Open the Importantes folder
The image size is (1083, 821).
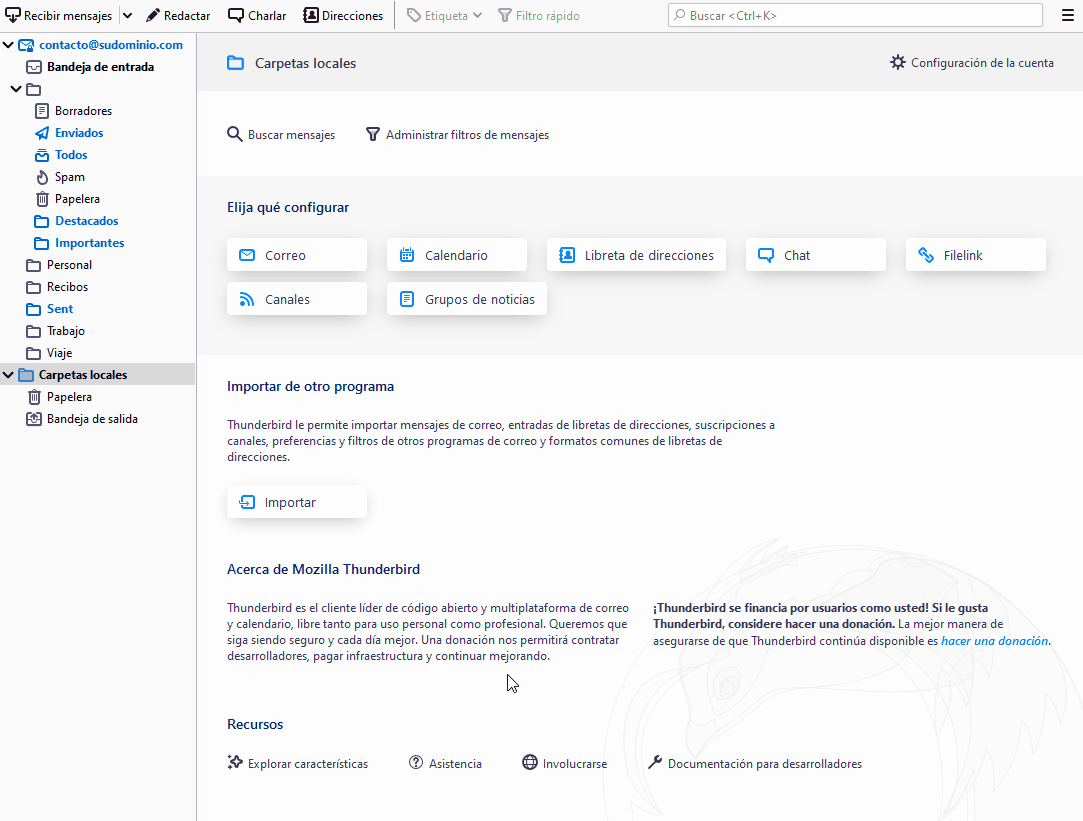pyautogui.click(x=90, y=243)
